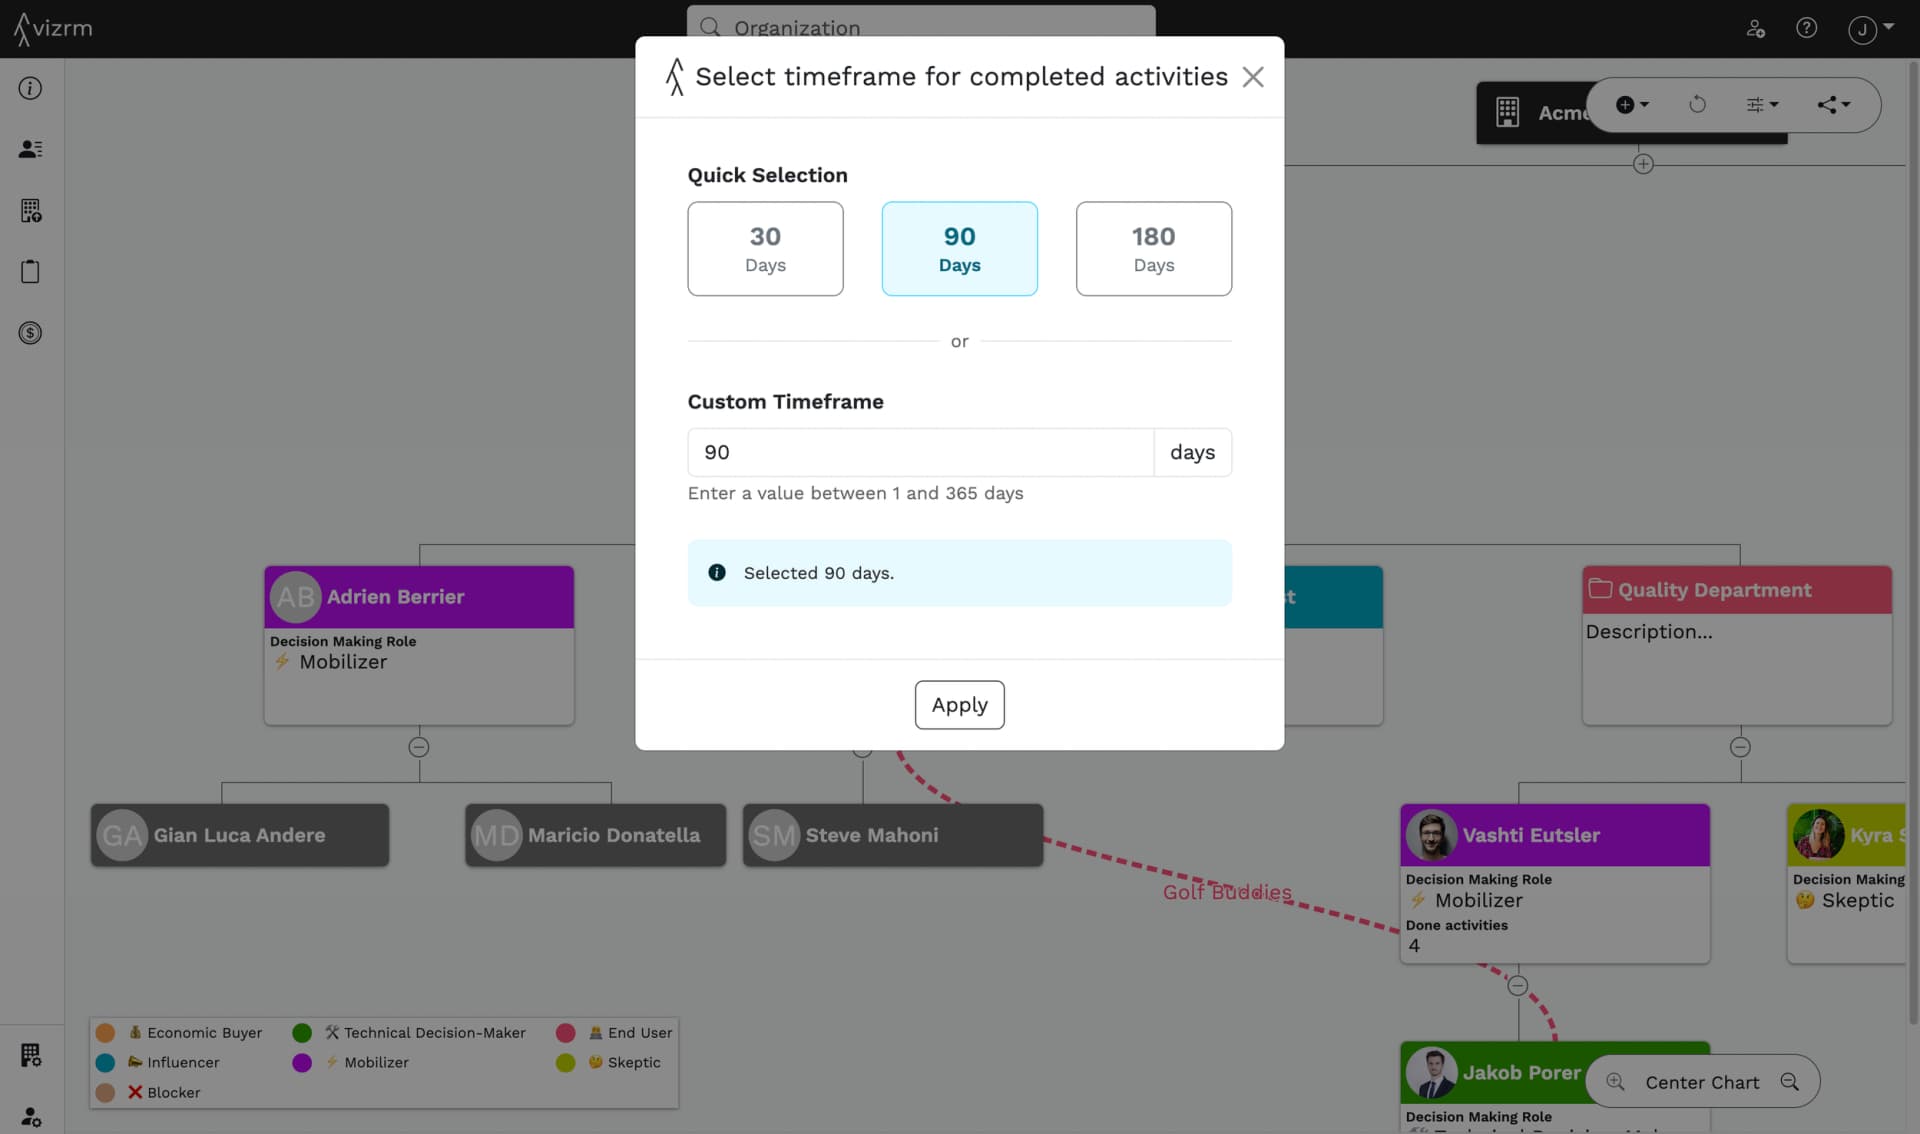Screen dimensions: 1920x1134
Task: Collapse node under Quality Department
Action: [x=1740, y=747]
